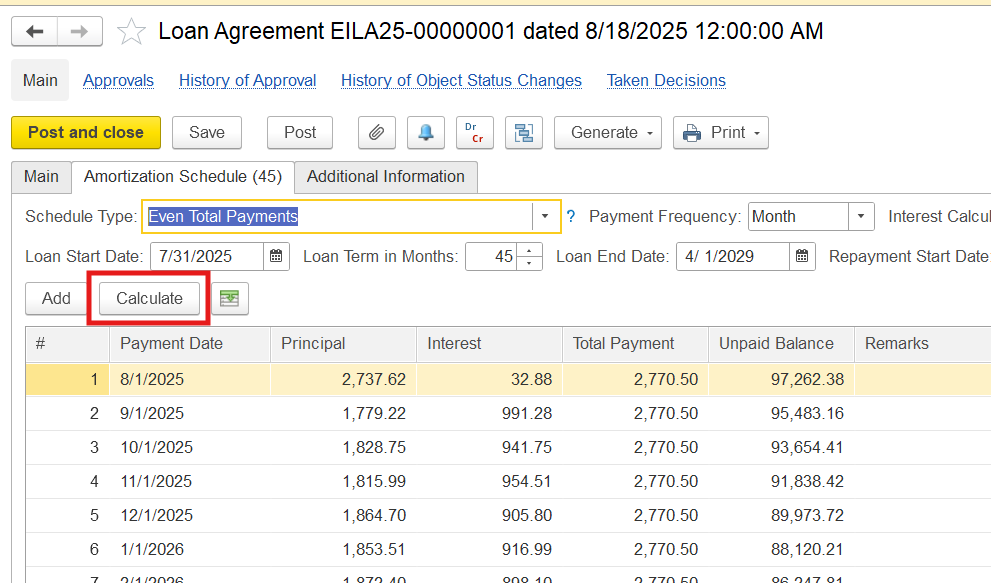Screen dimensions: 991x583
Task: Open the Print dropdown menu
Action: [721, 132]
